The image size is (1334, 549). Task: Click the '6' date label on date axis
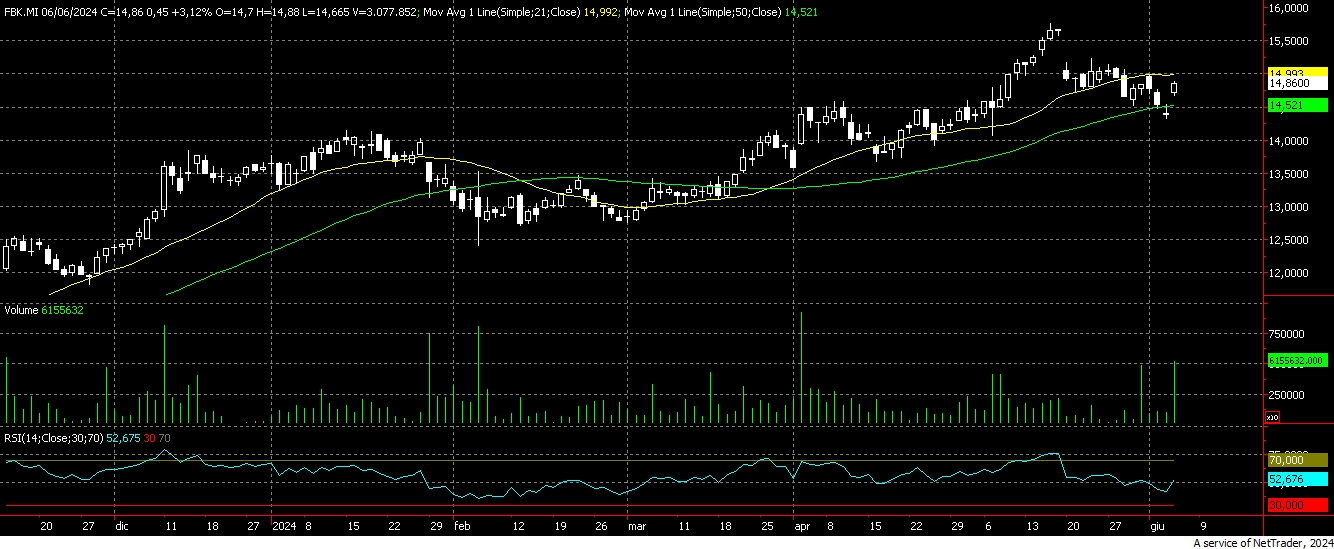click(x=989, y=524)
